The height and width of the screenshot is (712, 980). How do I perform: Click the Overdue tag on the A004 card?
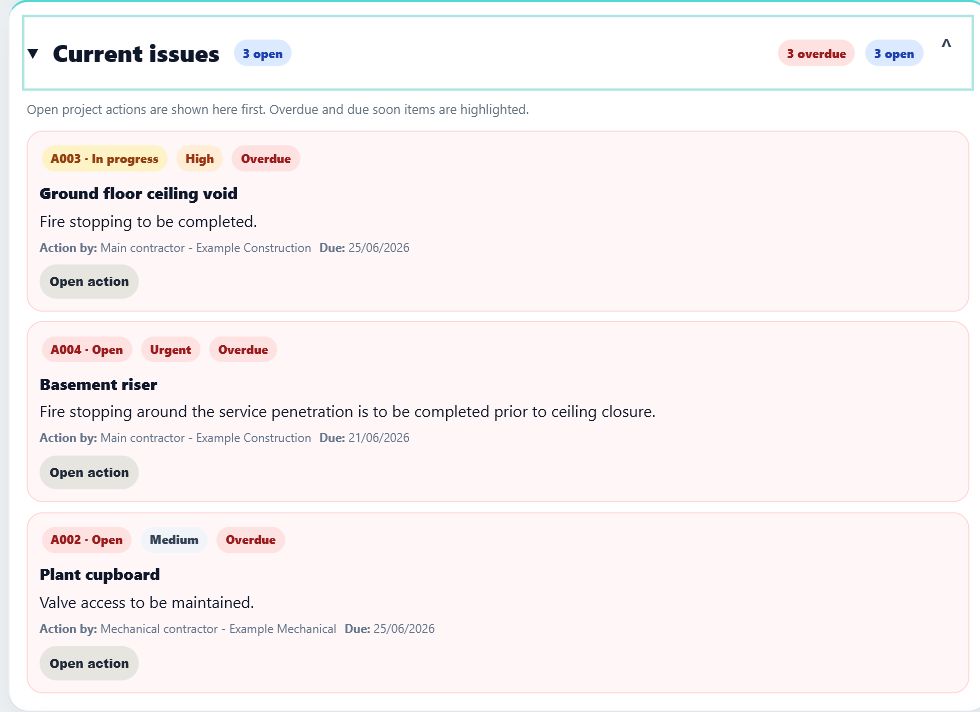(243, 349)
